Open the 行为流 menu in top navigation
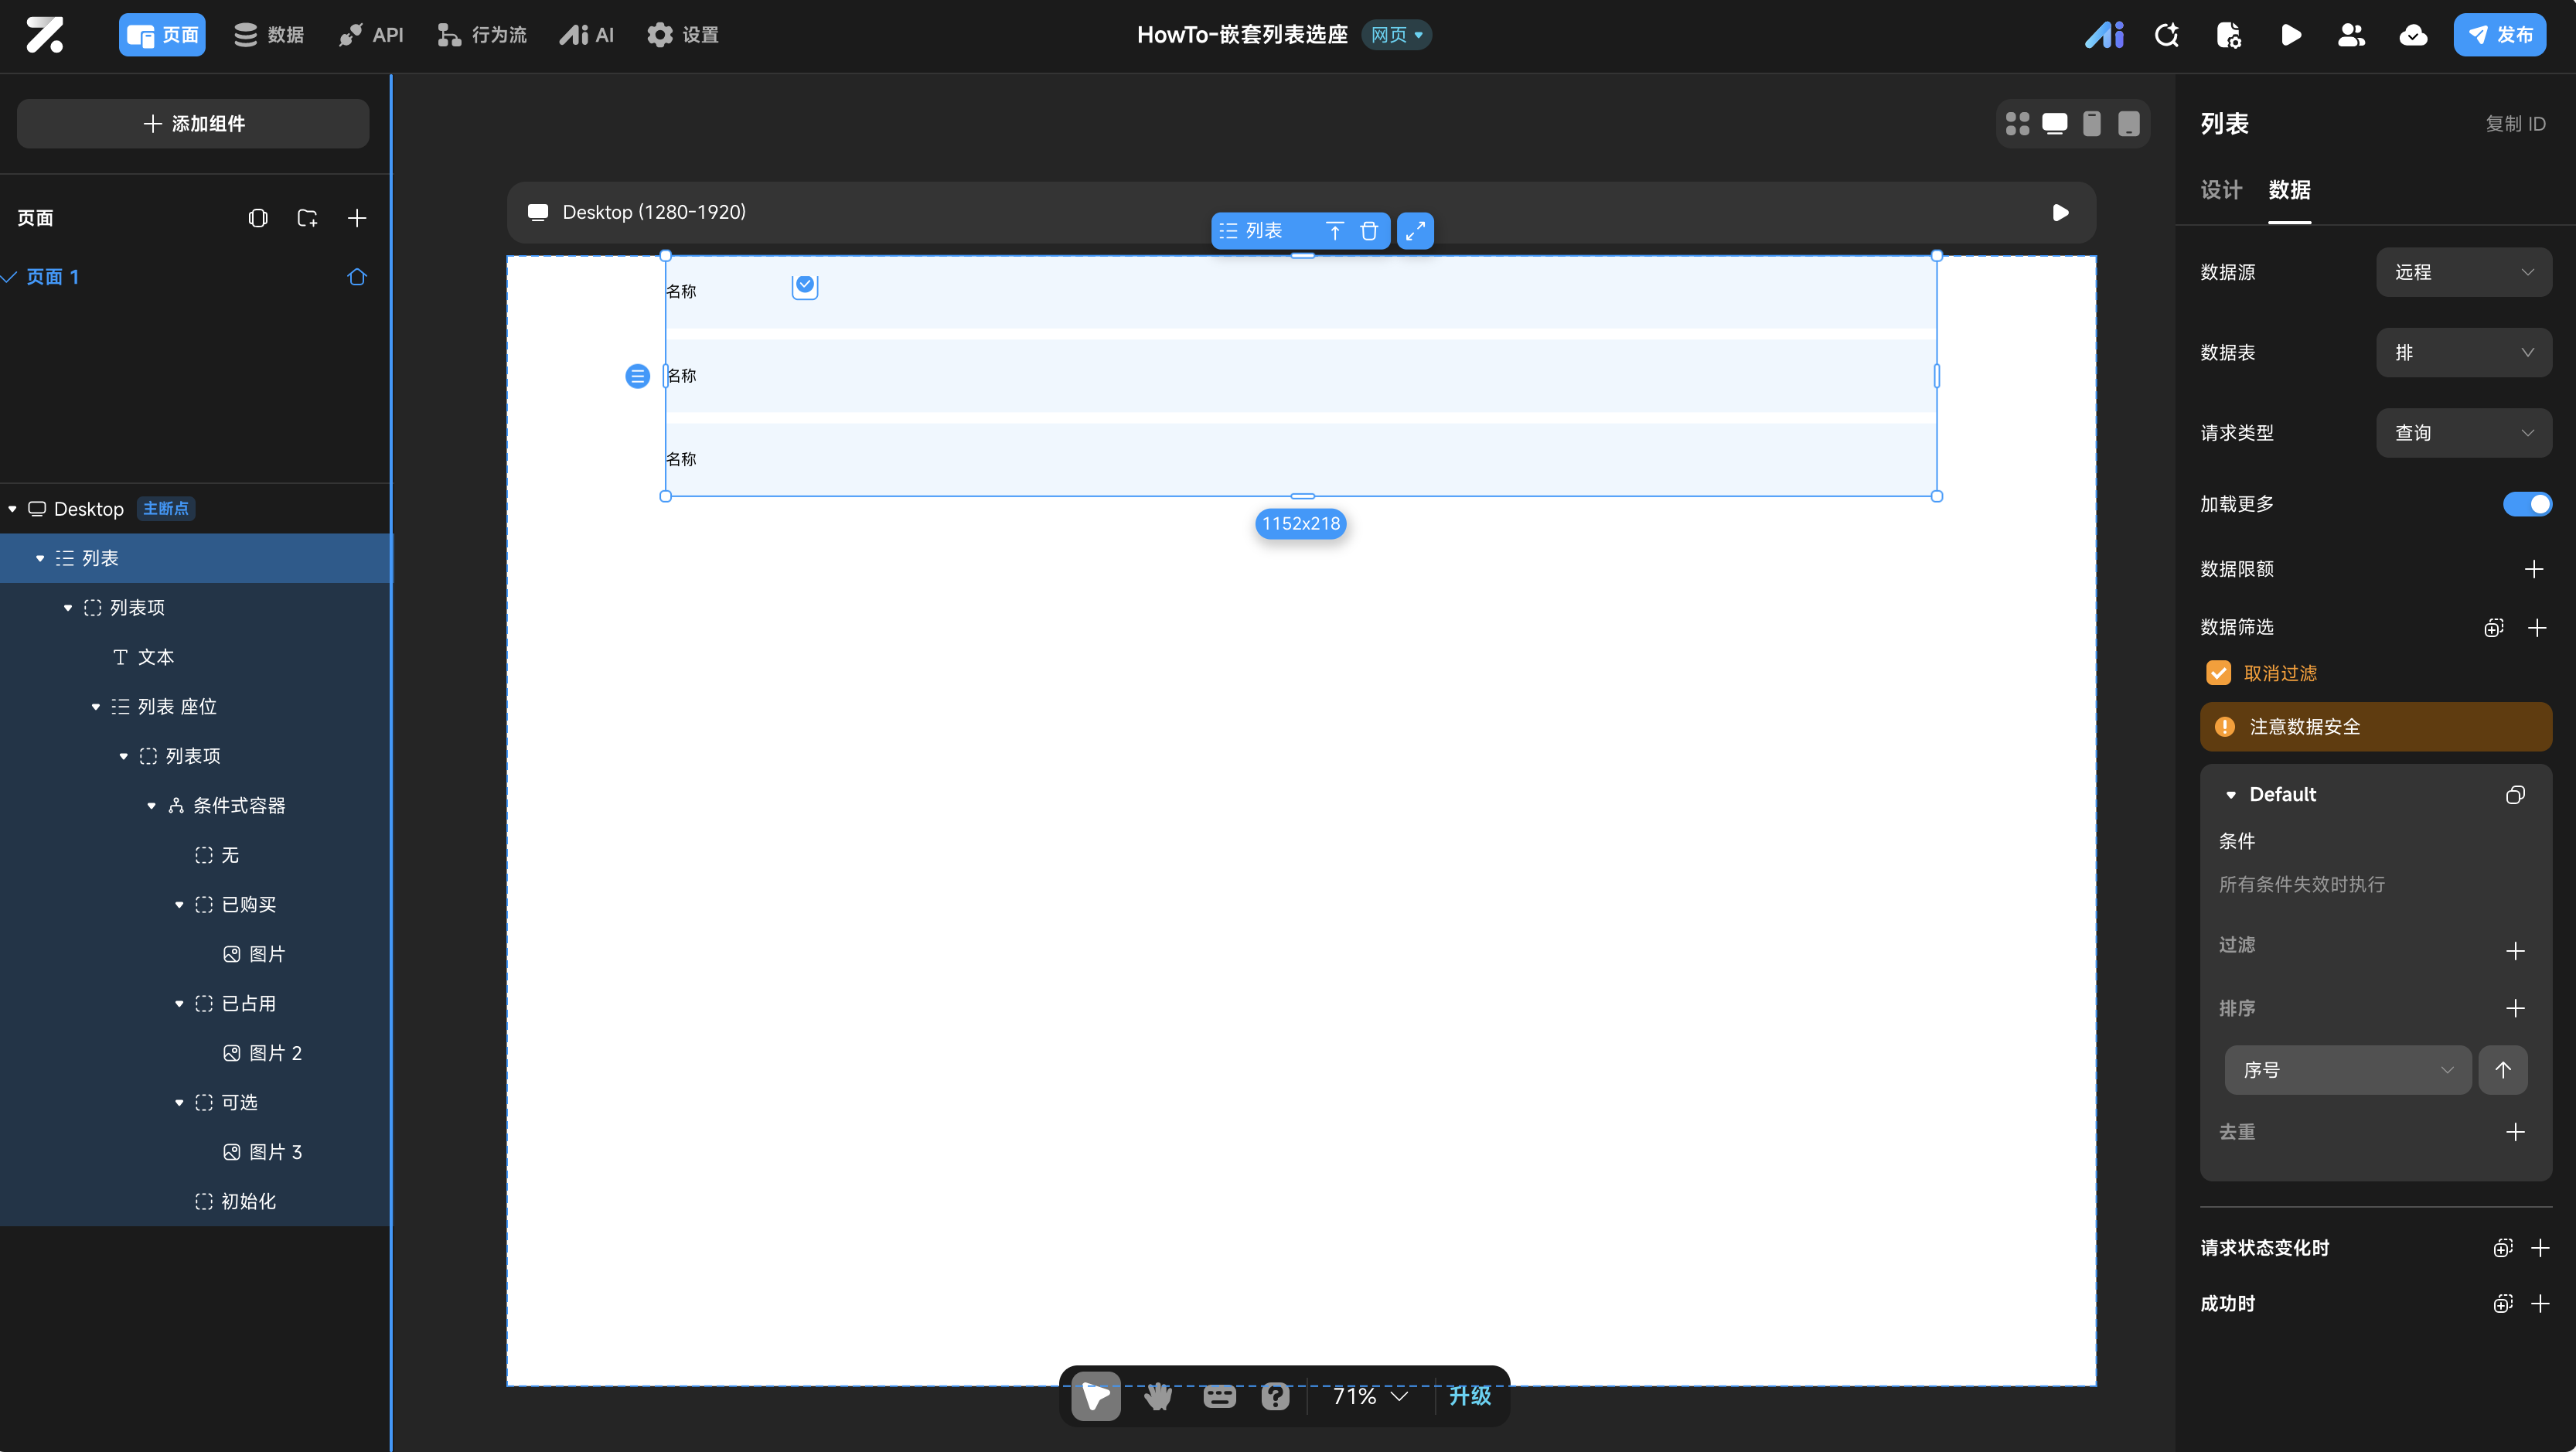 pos(482,35)
